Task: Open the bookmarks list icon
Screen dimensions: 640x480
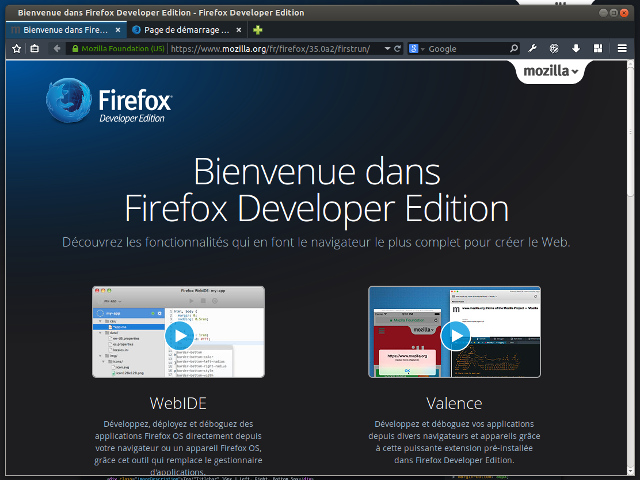Action: point(35,49)
